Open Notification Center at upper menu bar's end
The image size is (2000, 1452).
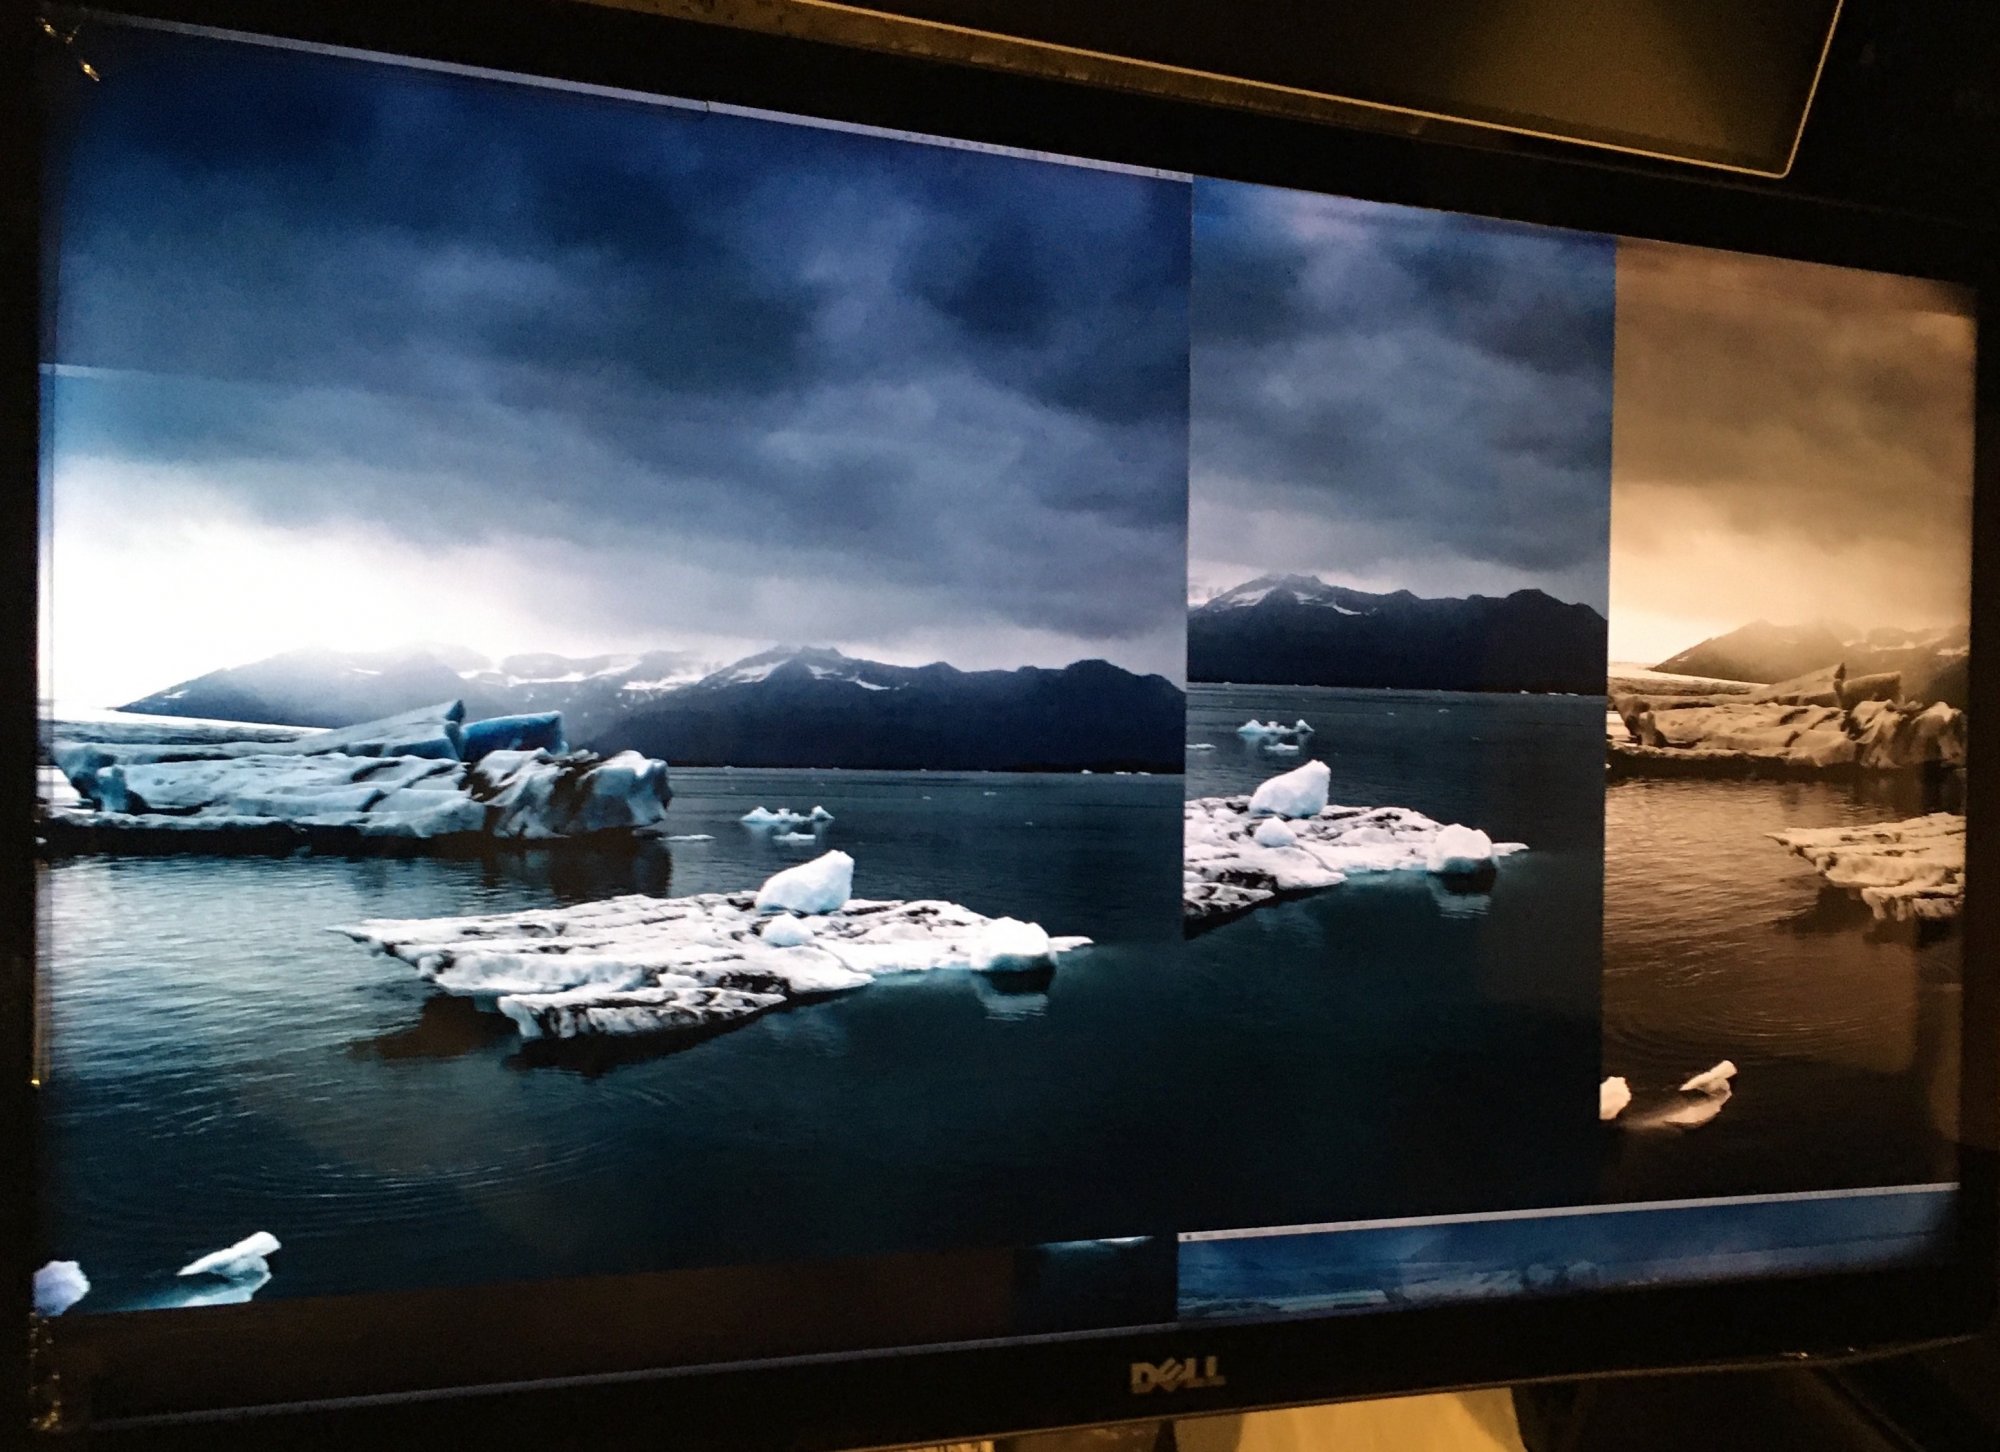click(1181, 176)
